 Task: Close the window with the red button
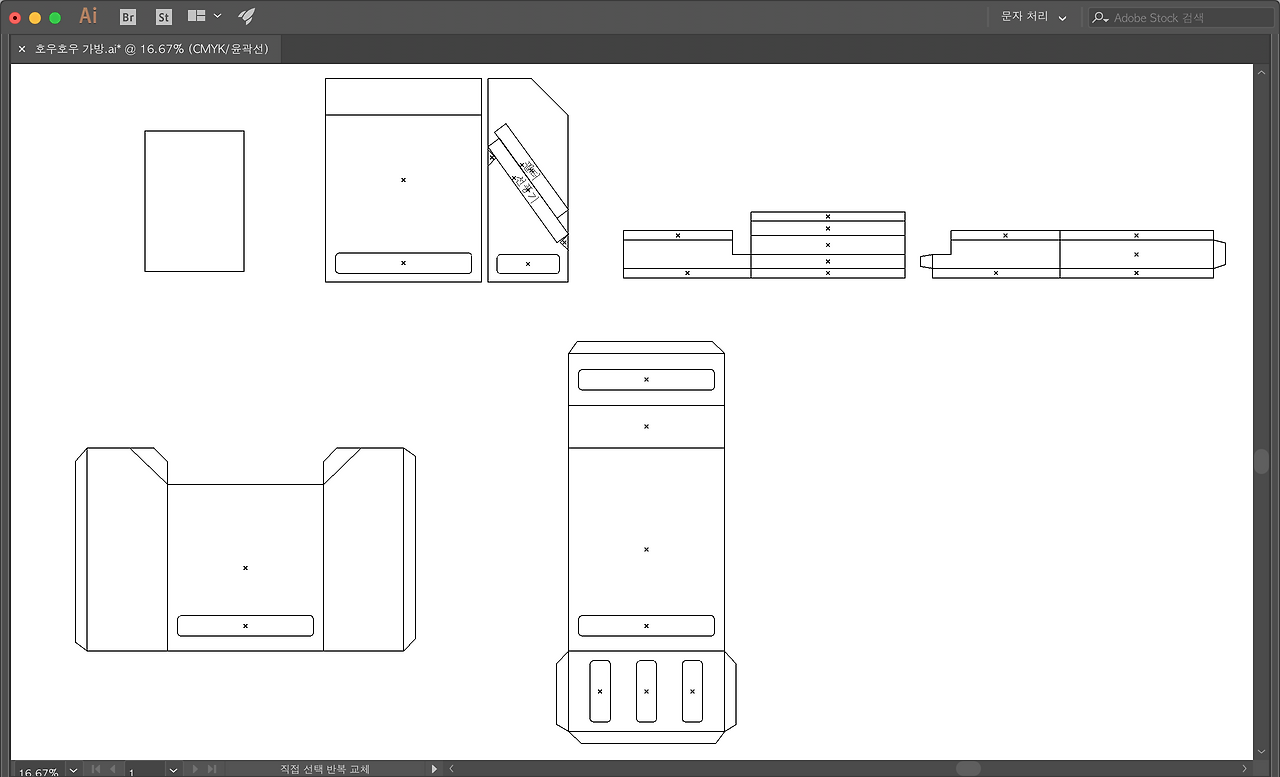click(15, 17)
